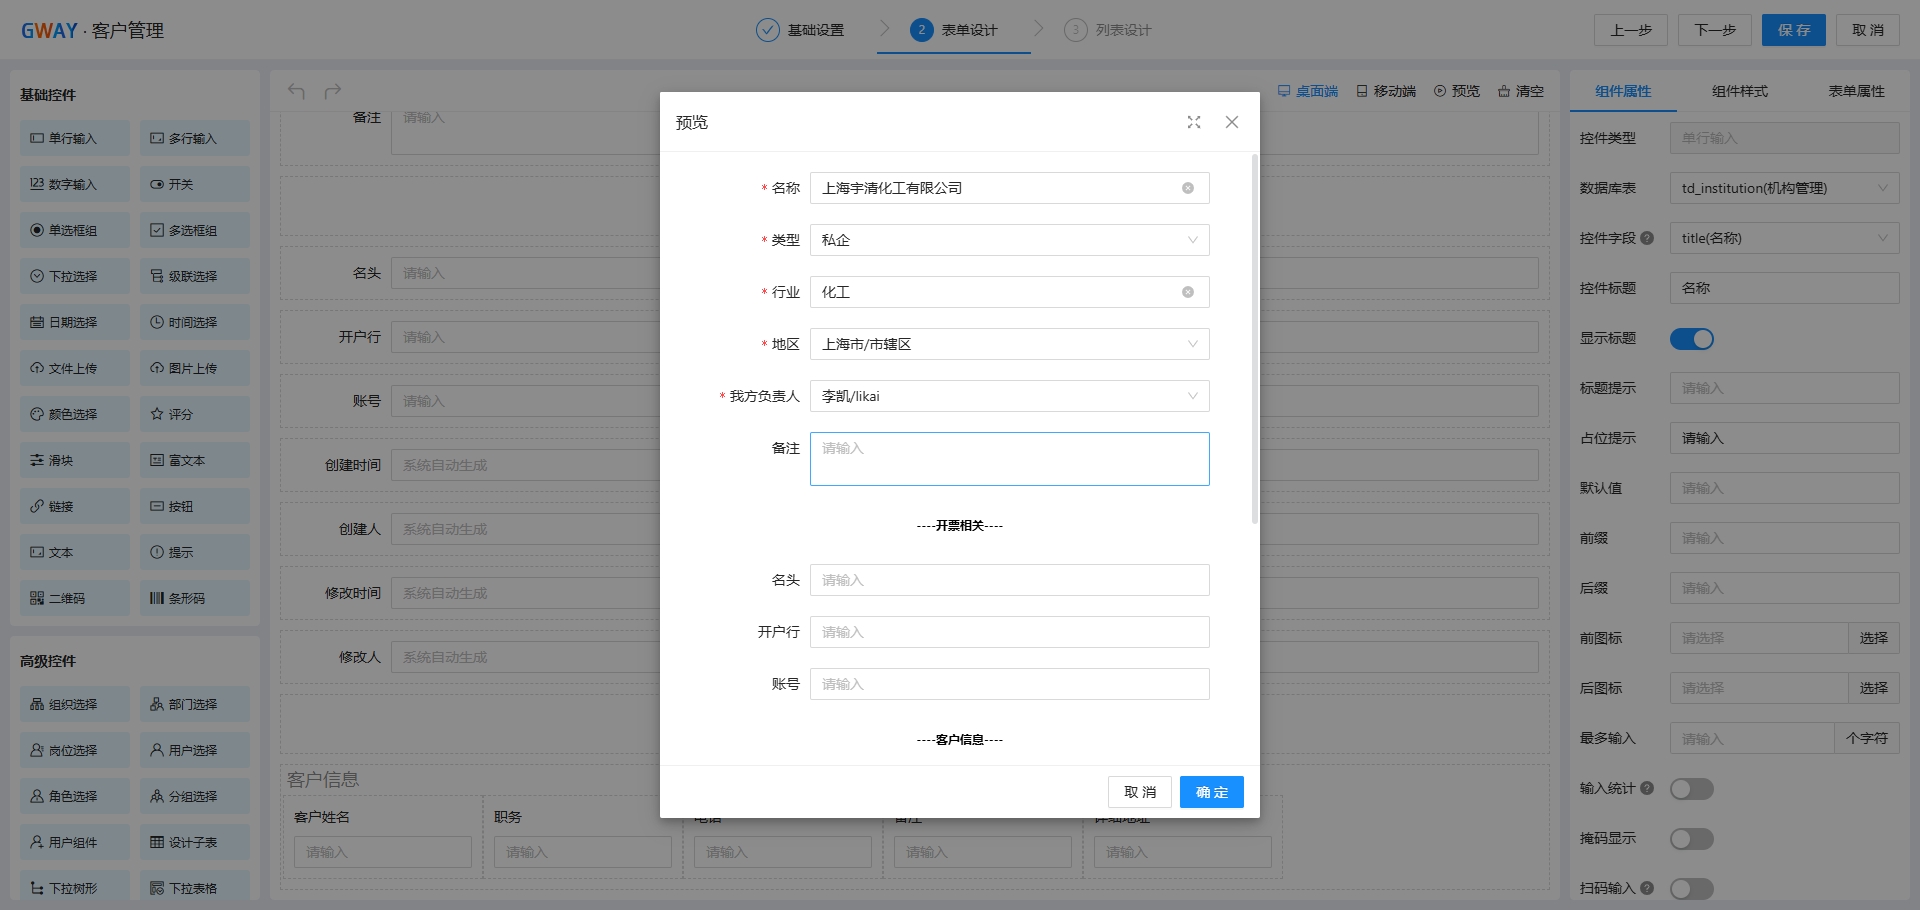Viewport: 1920px width, 910px height.
Task: Clear the 行业 field with its clear icon
Action: (1188, 292)
